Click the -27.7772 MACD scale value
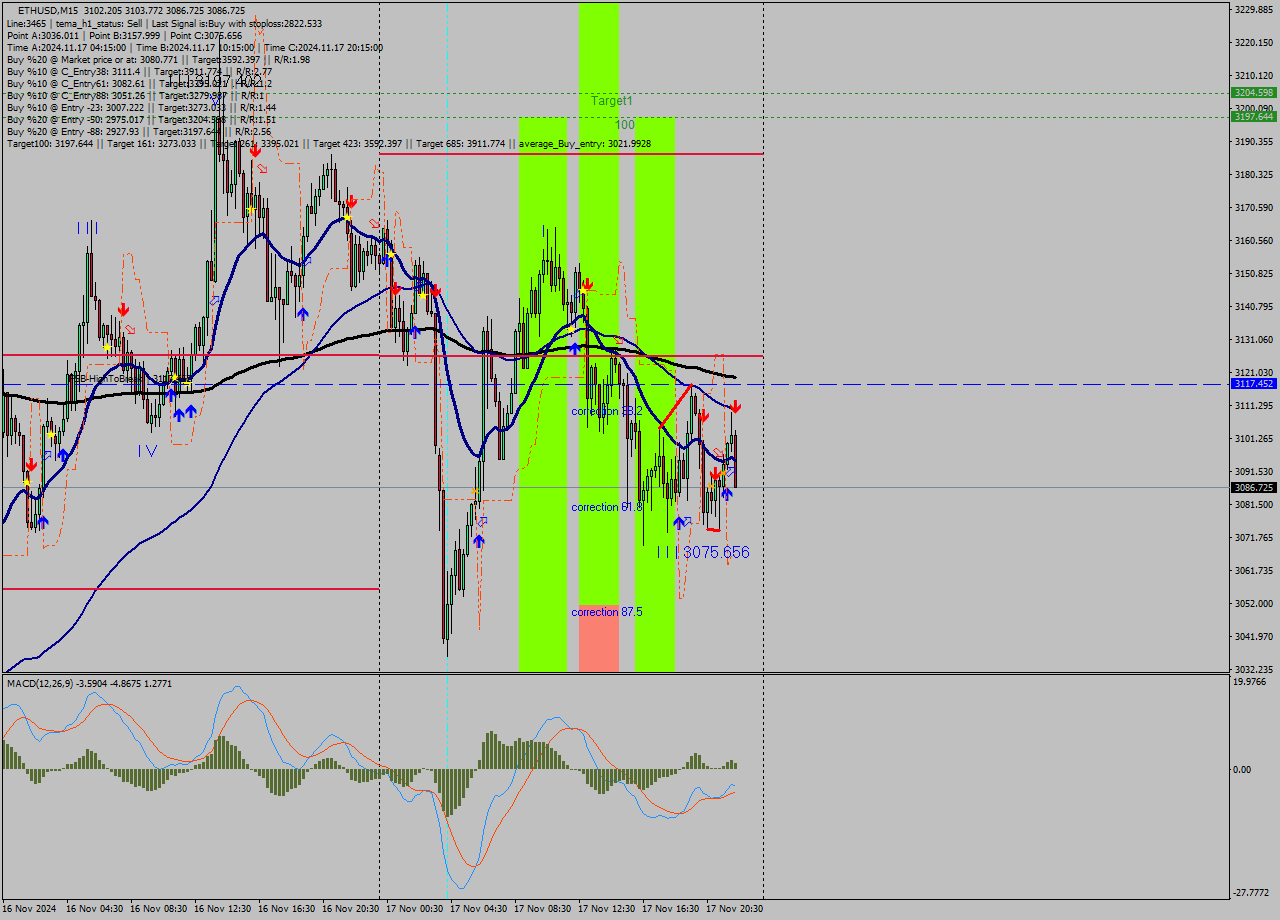This screenshot has width=1280, height=920. [1252, 892]
